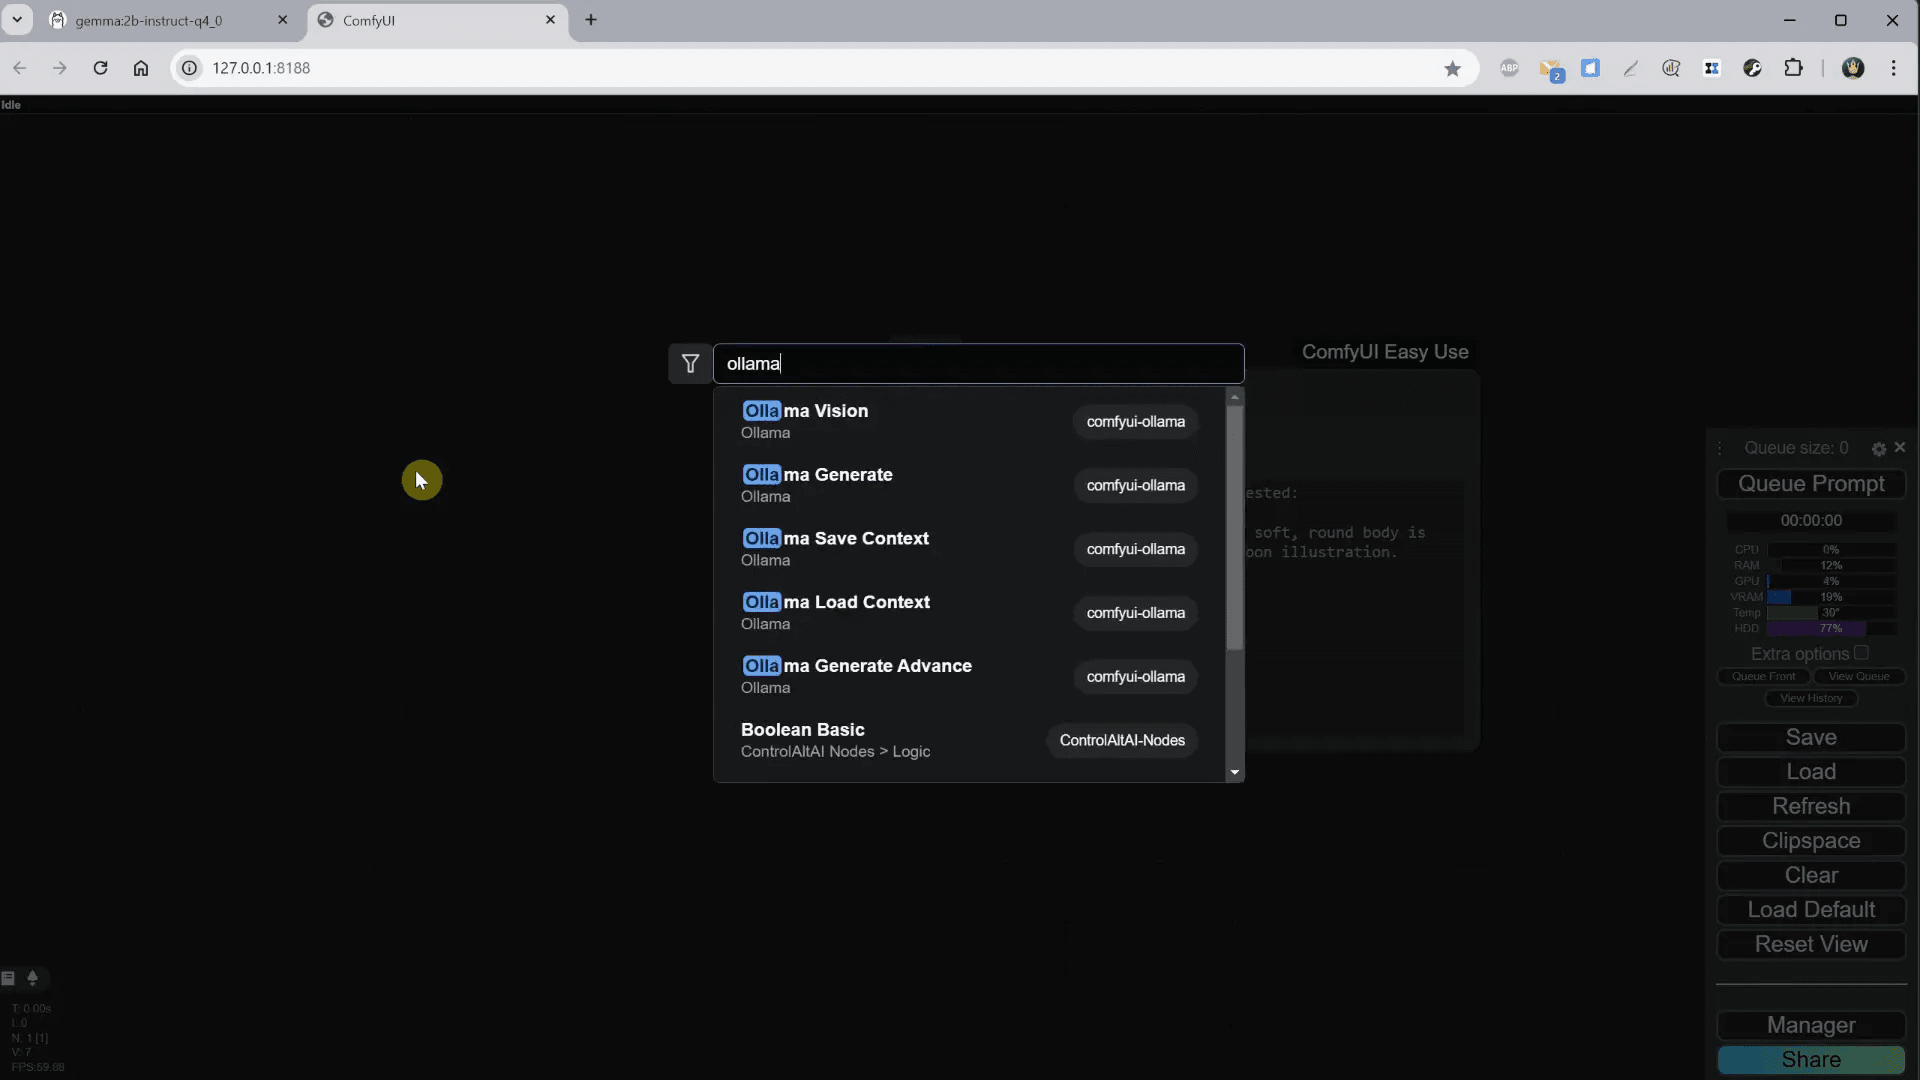This screenshot has height=1080, width=1920.
Task: Click the filter icon beside search box
Action: tap(690, 364)
